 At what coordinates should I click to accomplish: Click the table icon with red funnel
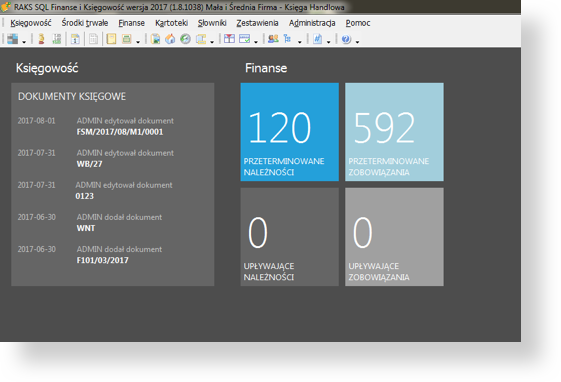point(229,39)
